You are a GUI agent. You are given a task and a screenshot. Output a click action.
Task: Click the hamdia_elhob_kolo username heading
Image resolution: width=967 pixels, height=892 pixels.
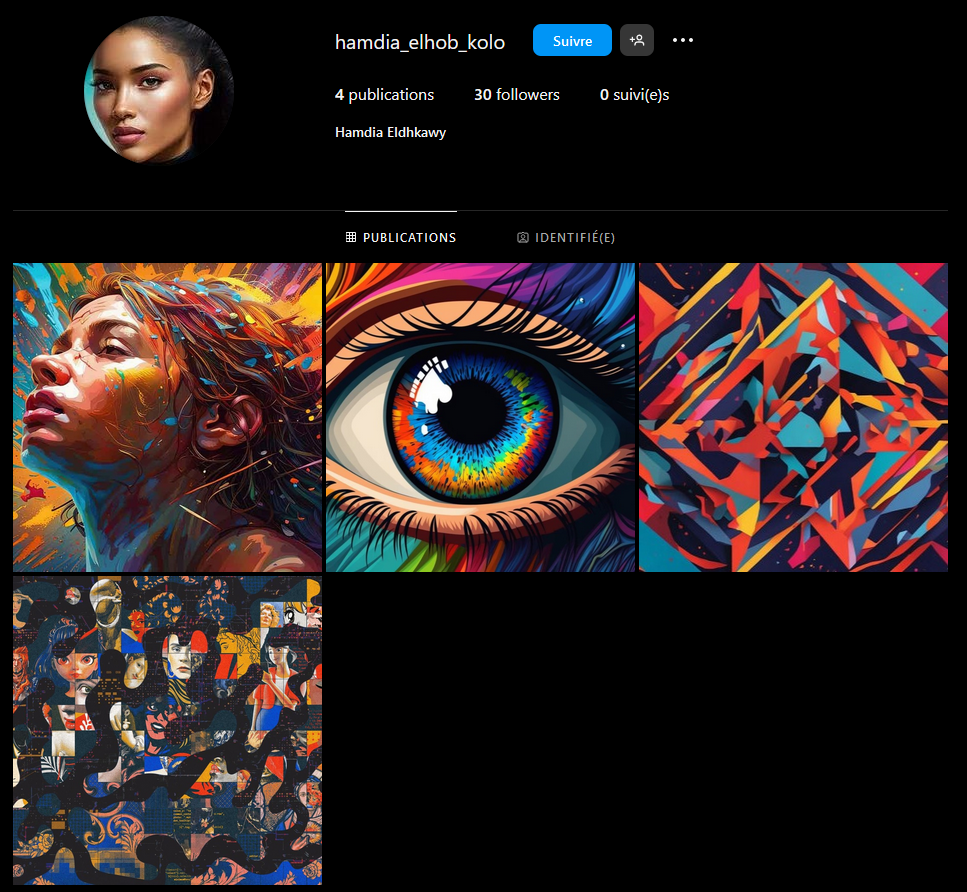tap(420, 42)
